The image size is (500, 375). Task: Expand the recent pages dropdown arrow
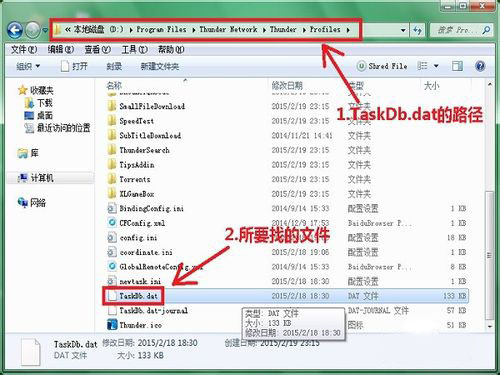pos(45,30)
